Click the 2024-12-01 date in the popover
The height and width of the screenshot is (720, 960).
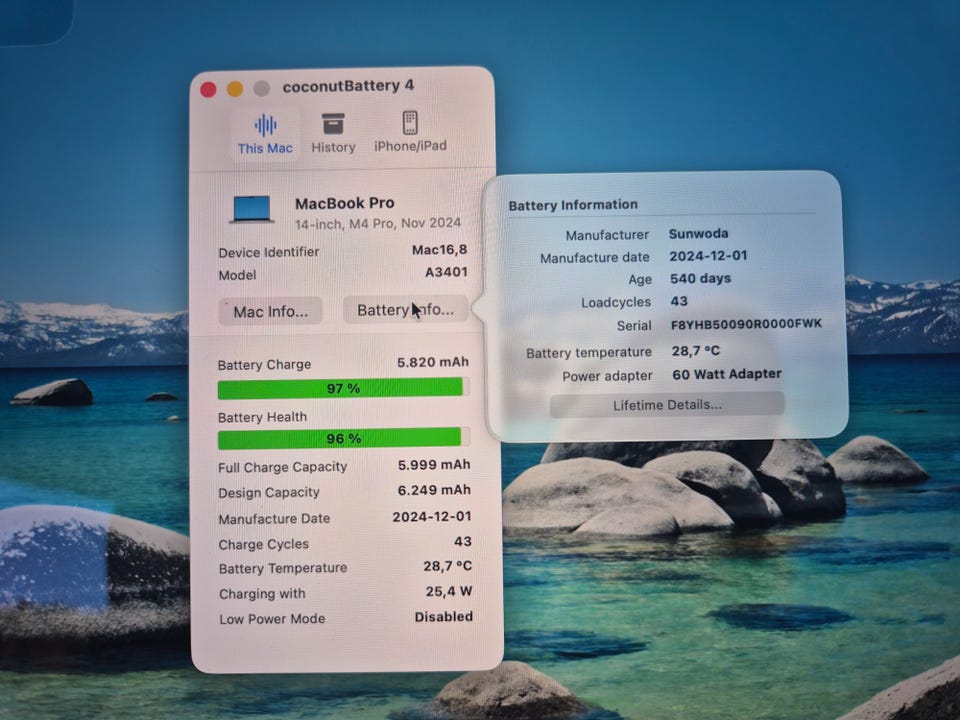click(x=708, y=256)
